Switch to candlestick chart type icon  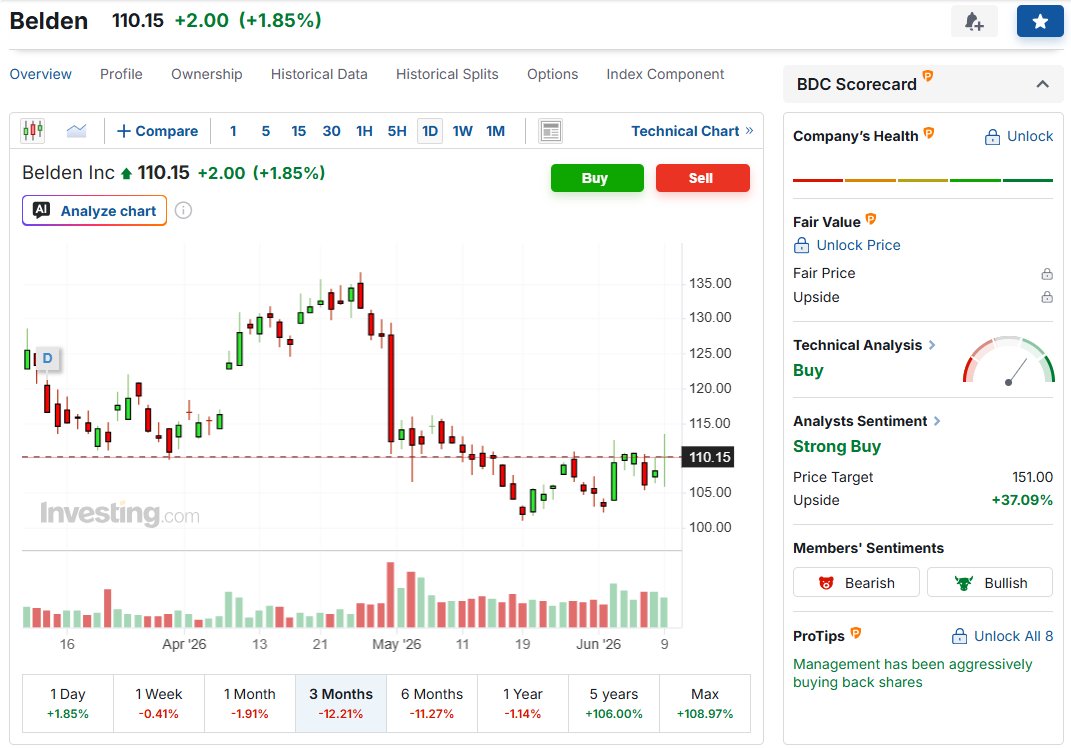(x=33, y=130)
